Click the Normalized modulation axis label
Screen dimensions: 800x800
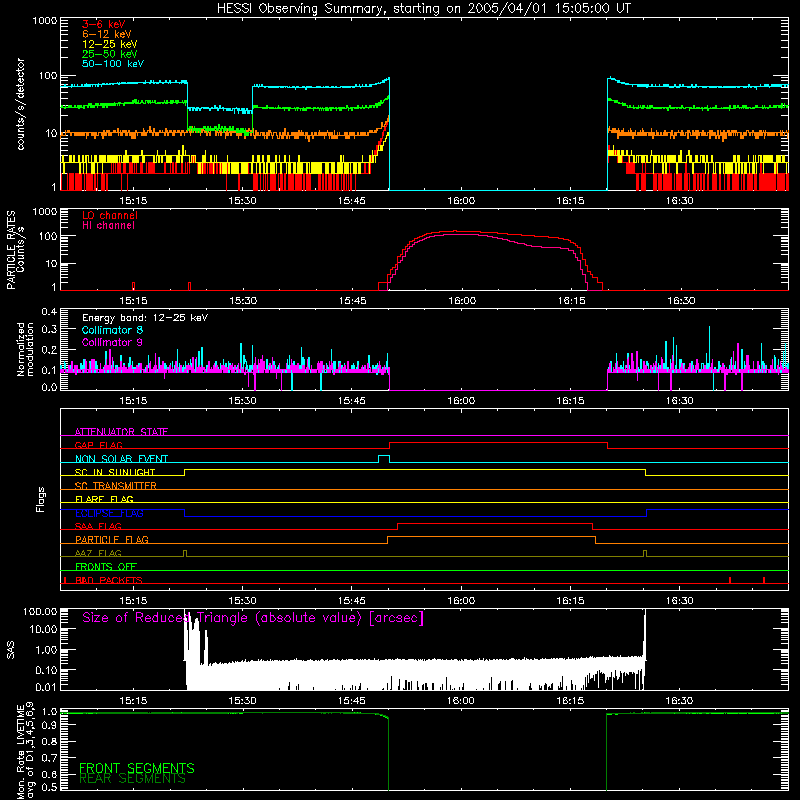coord(25,349)
